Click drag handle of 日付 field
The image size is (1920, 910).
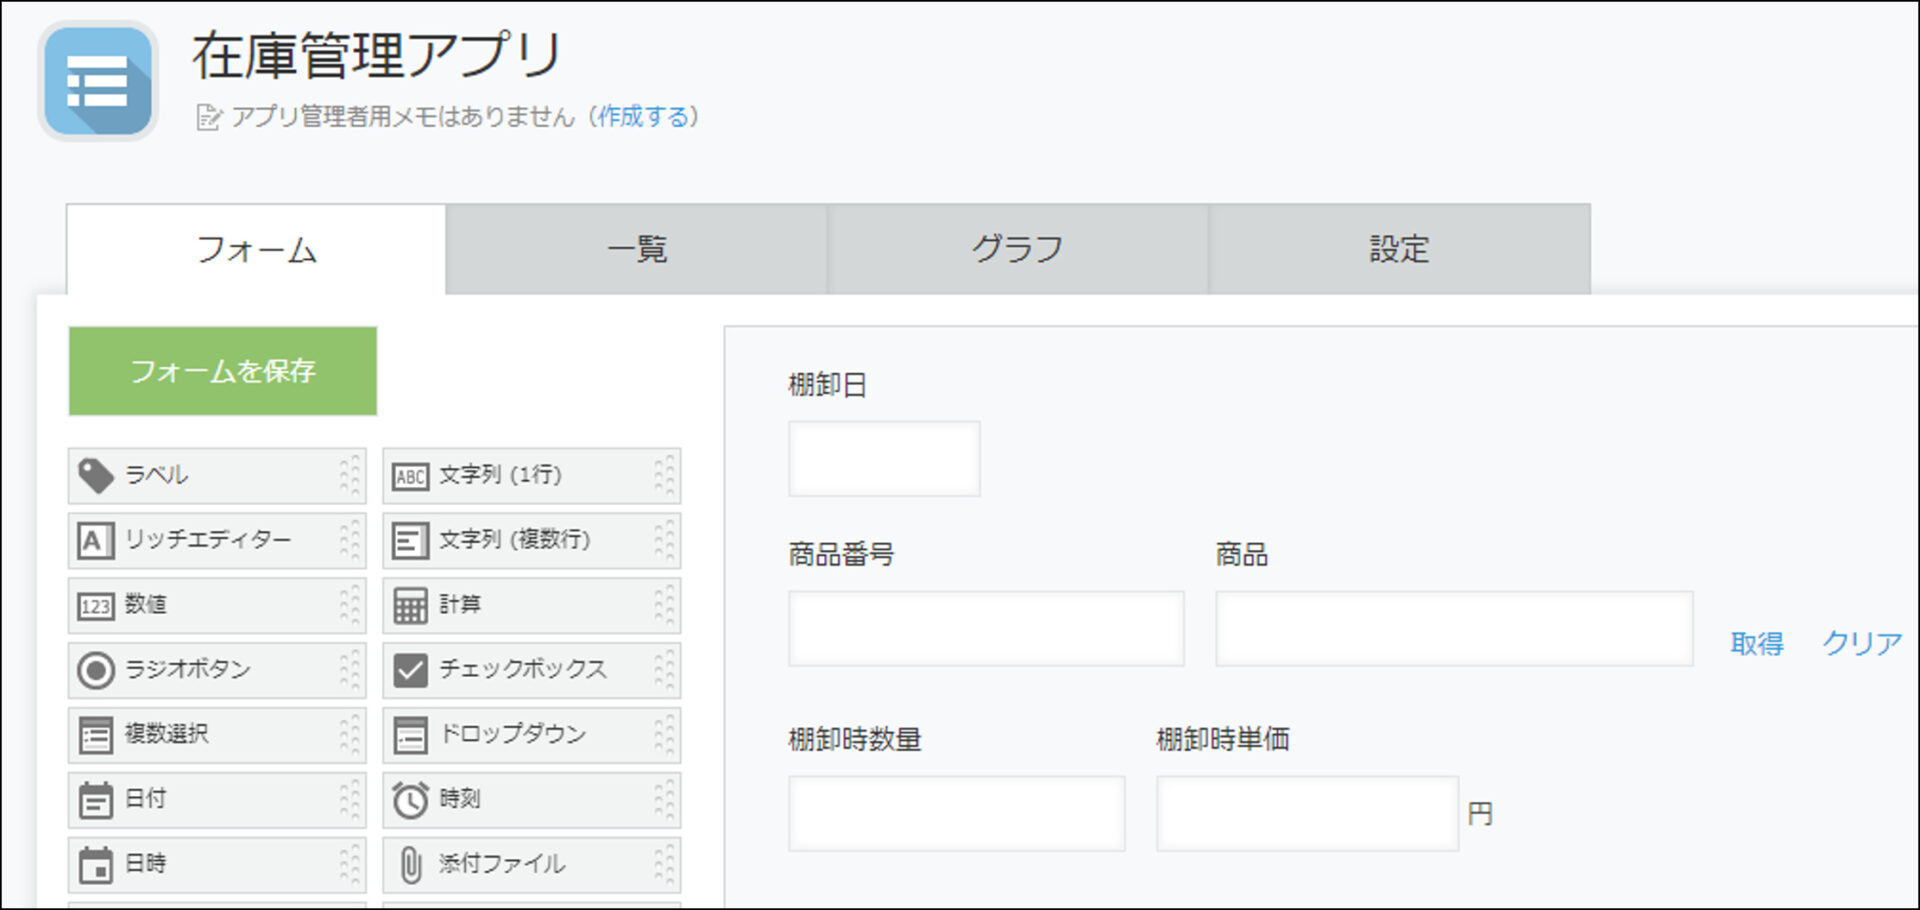coord(349,800)
